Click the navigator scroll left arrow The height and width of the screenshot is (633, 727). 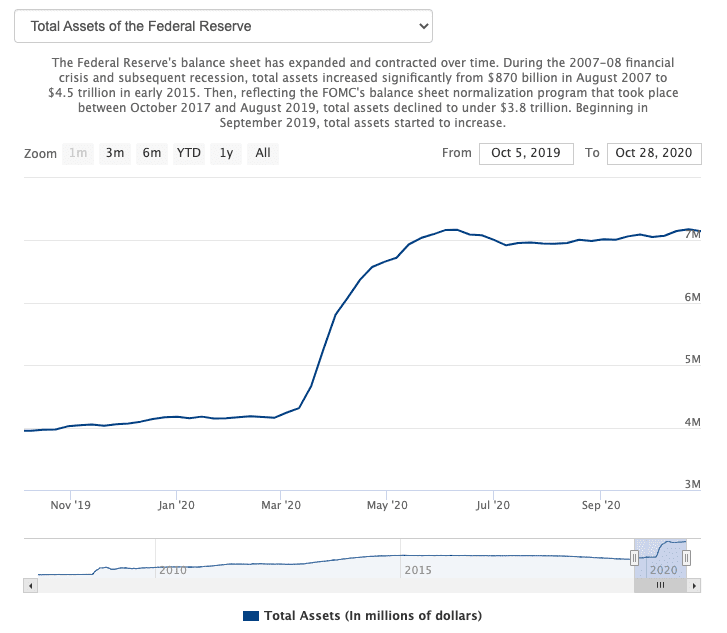click(x=31, y=586)
